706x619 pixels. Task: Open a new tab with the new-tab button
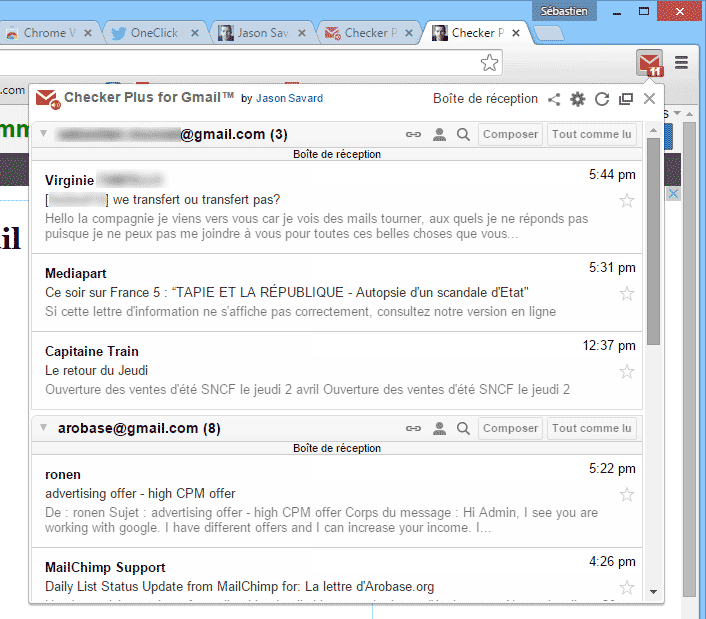(548, 33)
